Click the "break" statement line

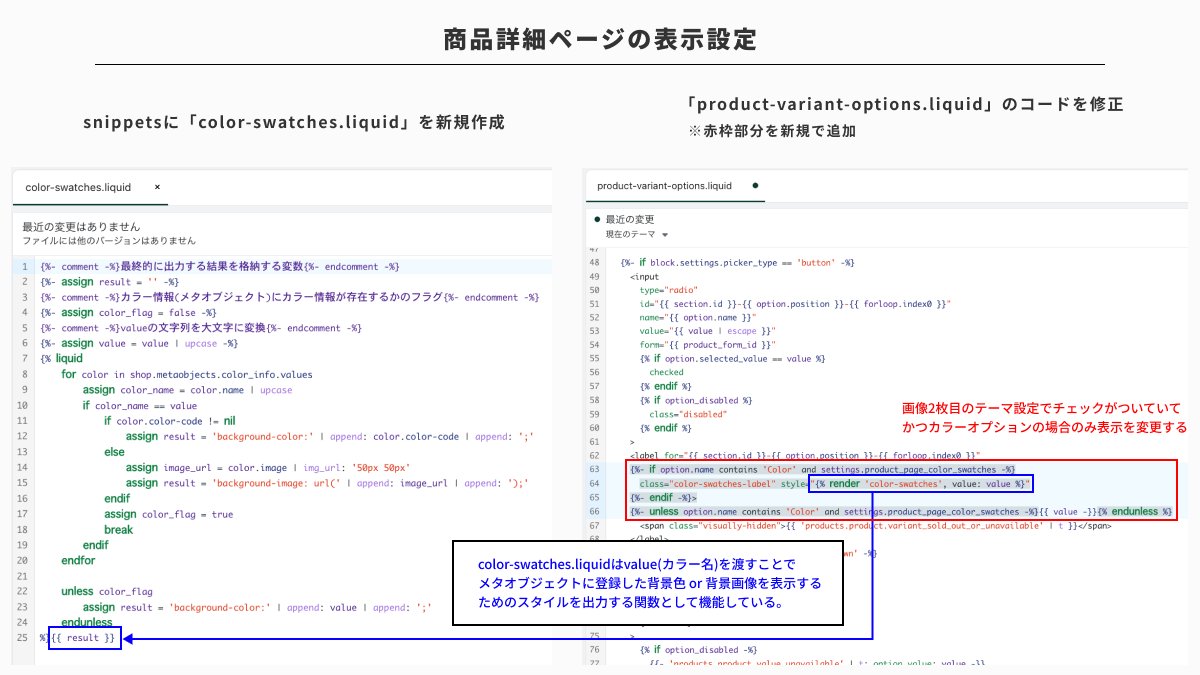point(119,529)
